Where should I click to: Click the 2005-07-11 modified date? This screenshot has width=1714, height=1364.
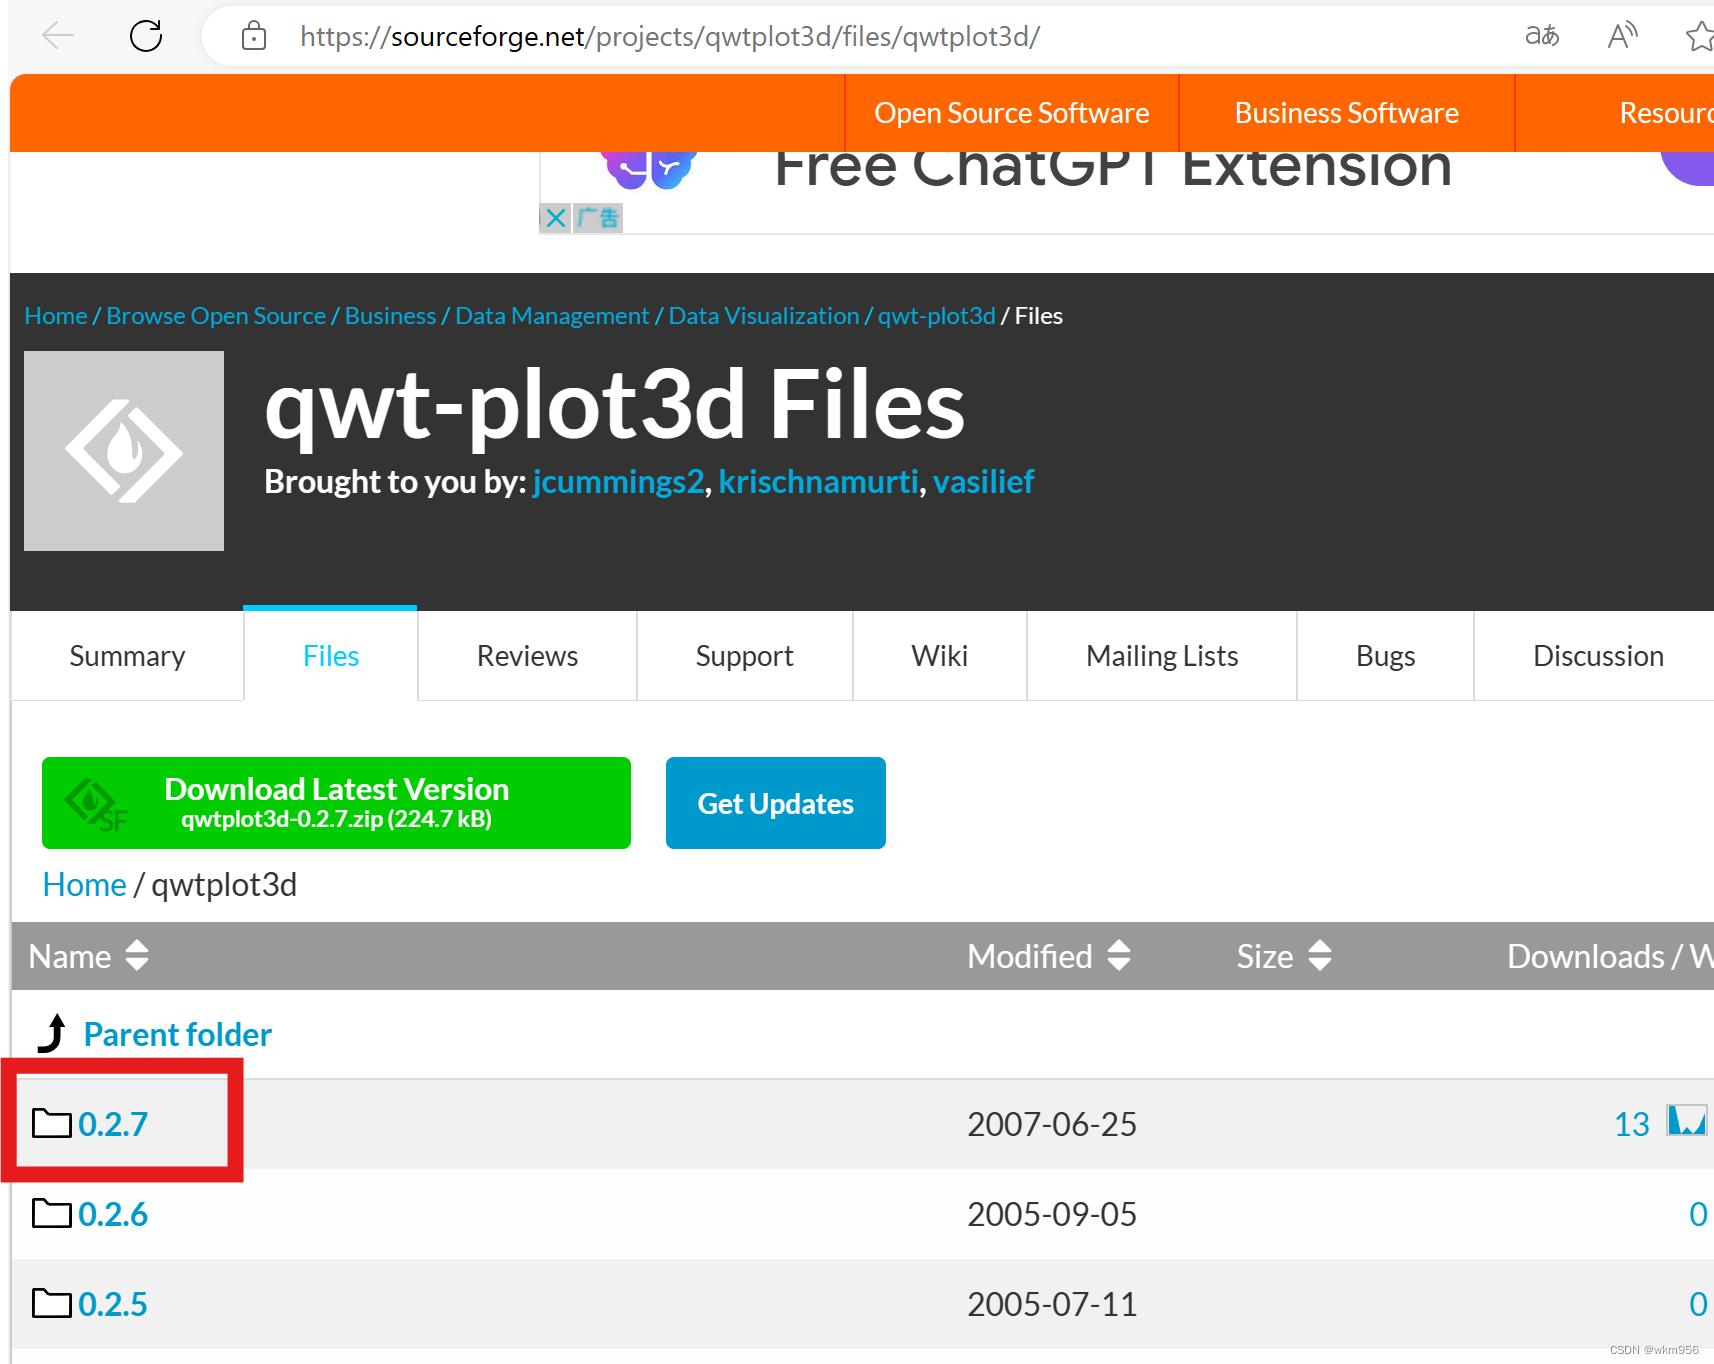1052,1304
